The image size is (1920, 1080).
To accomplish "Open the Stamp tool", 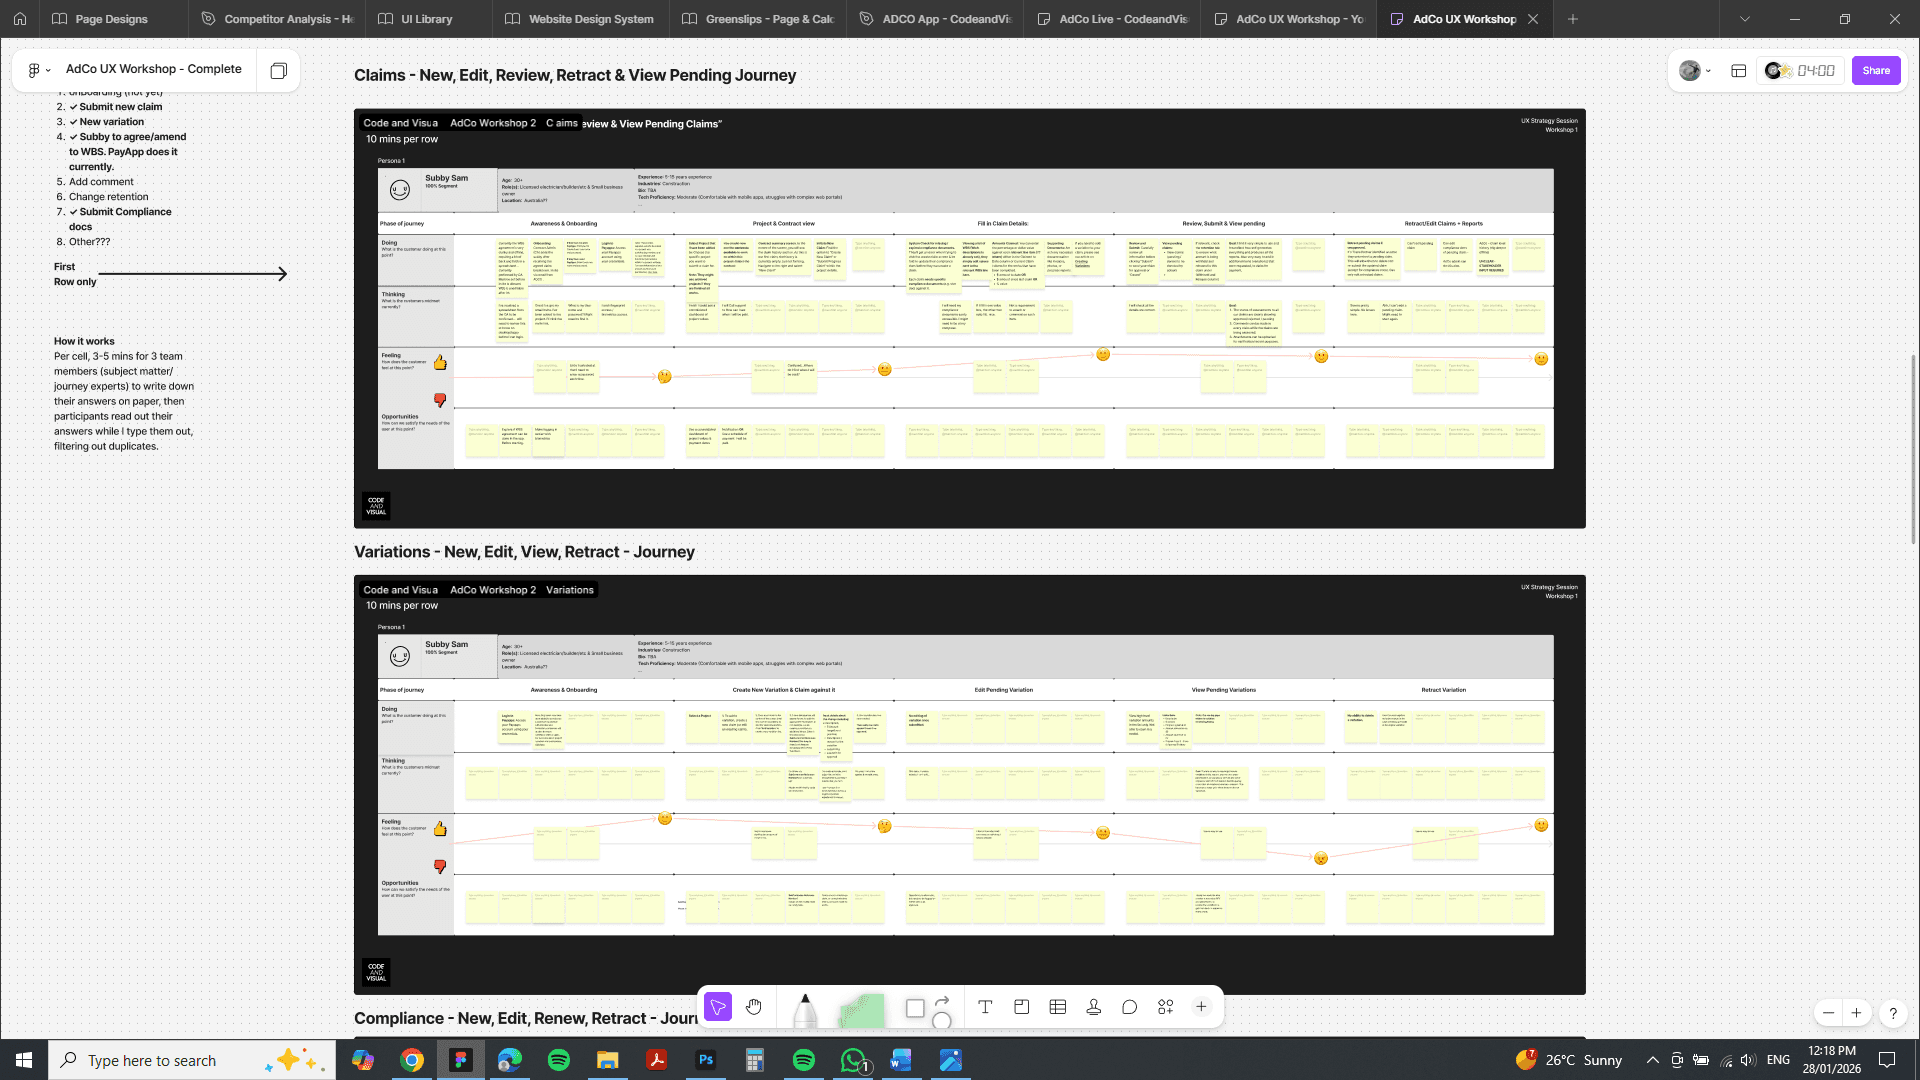I will [x=1094, y=1007].
